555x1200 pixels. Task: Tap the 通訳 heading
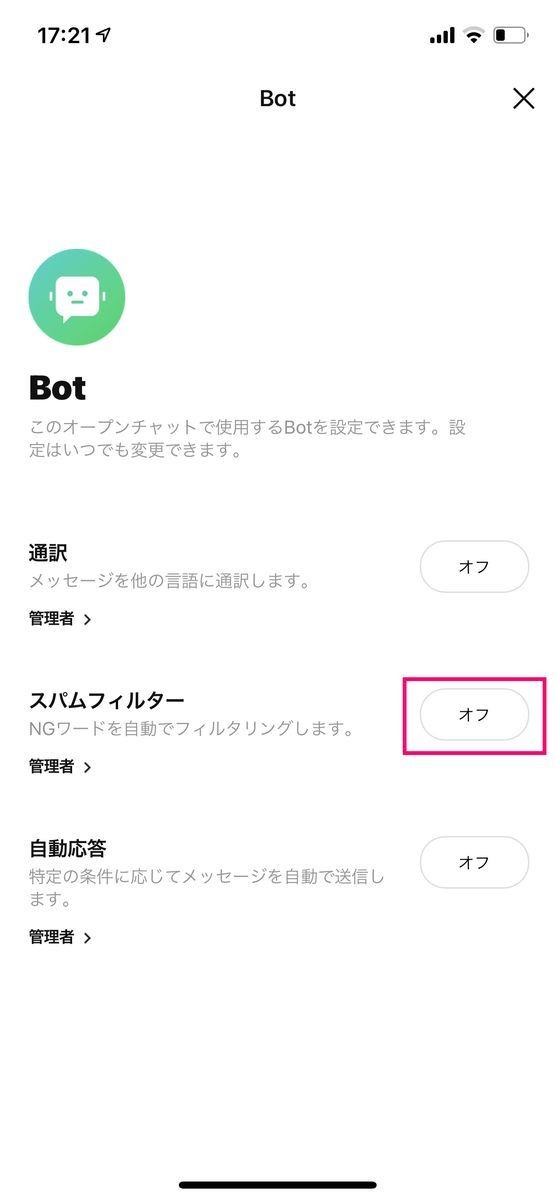[48, 553]
